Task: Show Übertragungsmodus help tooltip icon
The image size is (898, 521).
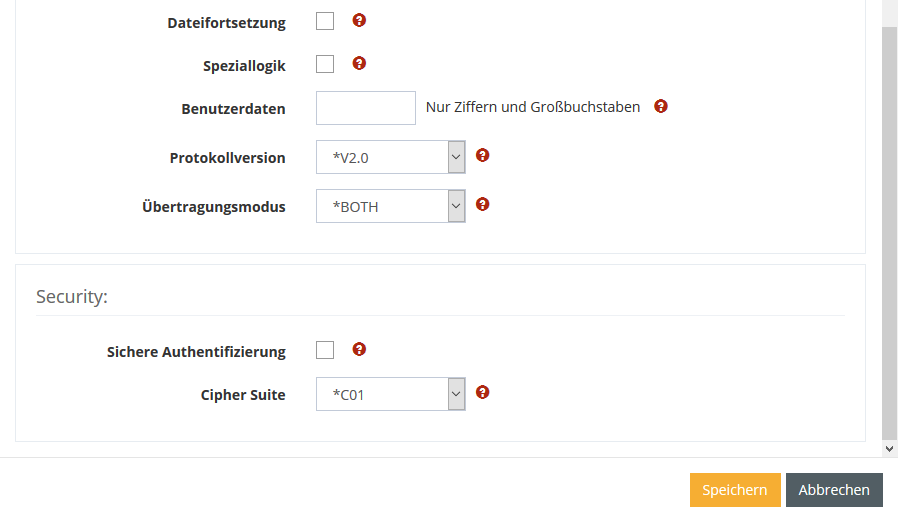Action: 483,204
